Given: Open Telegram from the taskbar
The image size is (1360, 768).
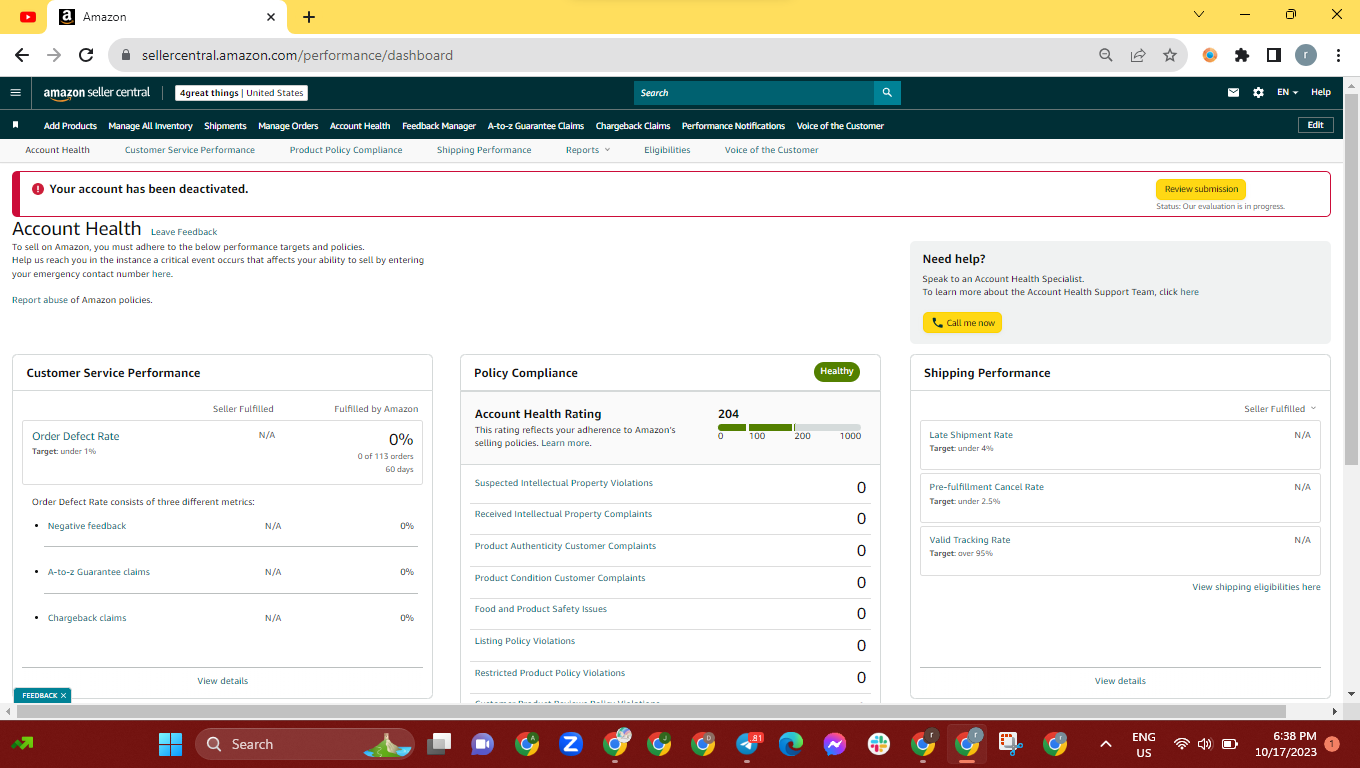Looking at the screenshot, I should point(747,744).
